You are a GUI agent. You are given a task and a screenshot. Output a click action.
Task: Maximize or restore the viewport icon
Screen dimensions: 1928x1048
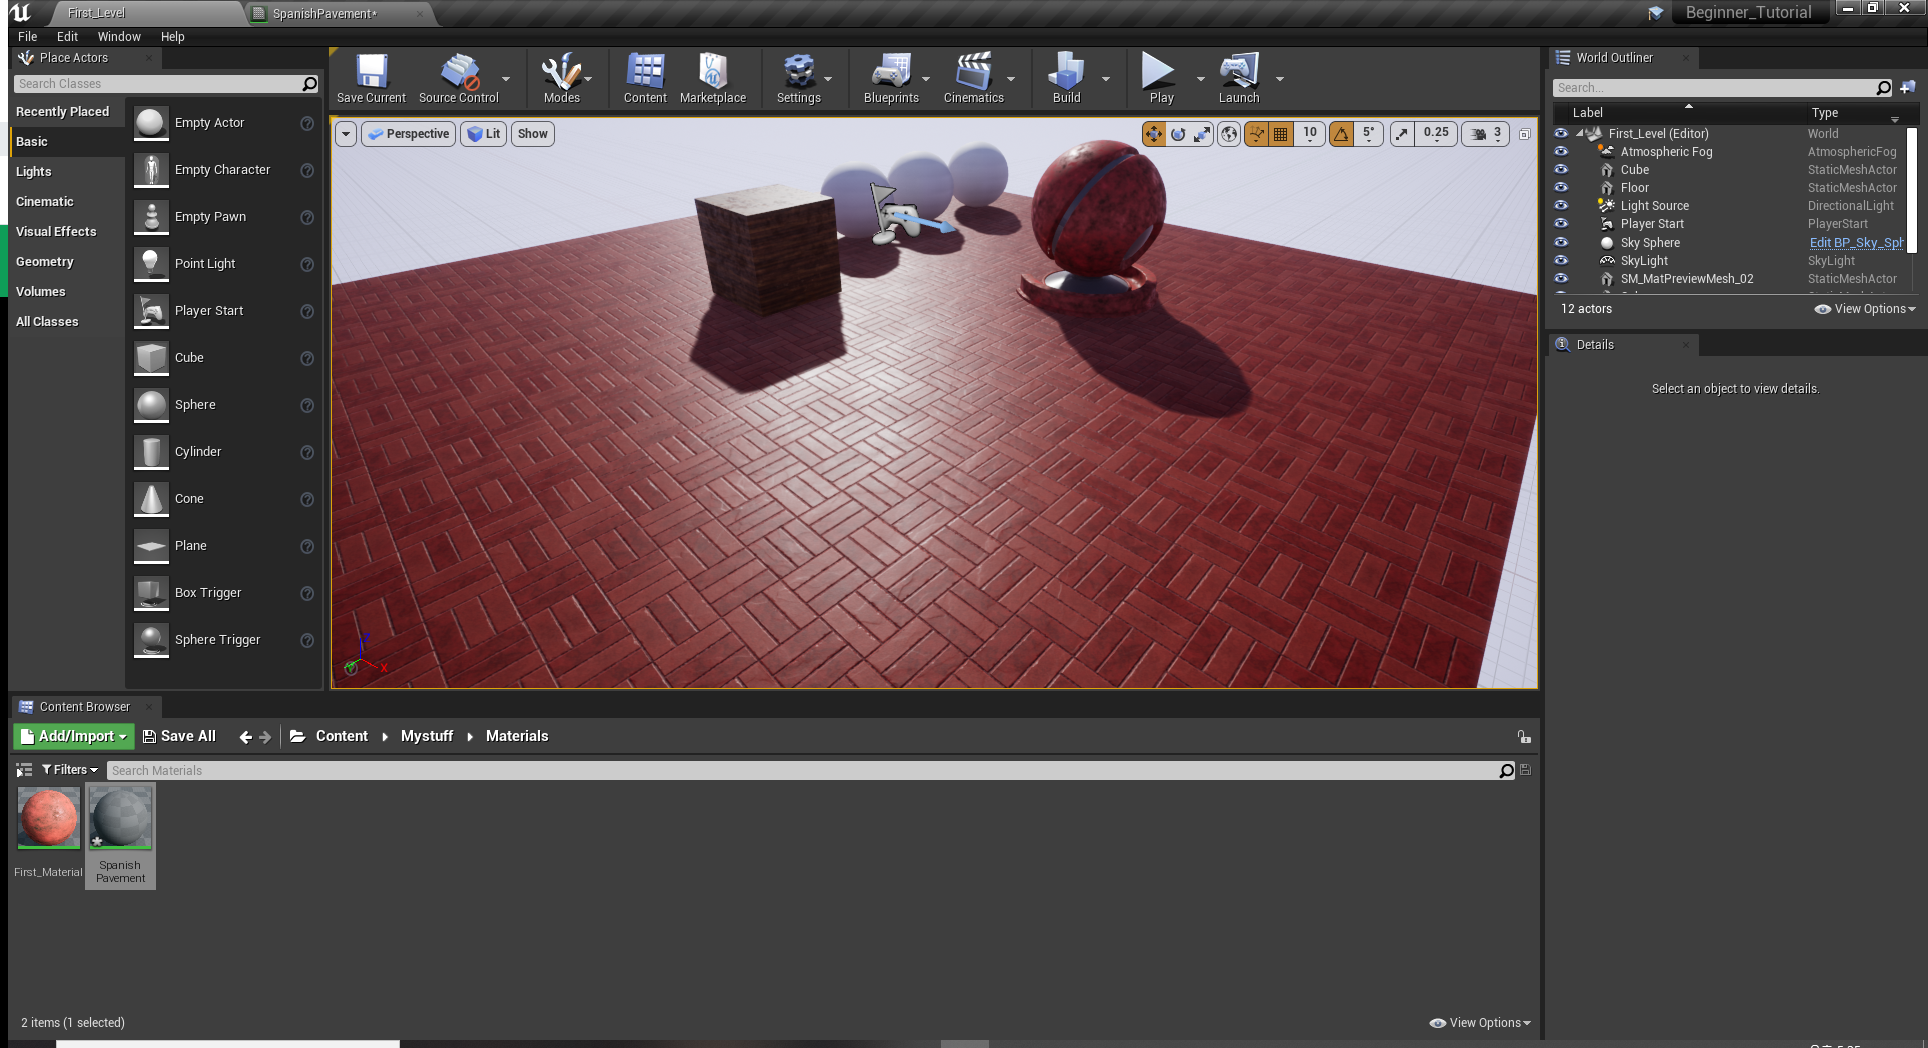(1525, 134)
